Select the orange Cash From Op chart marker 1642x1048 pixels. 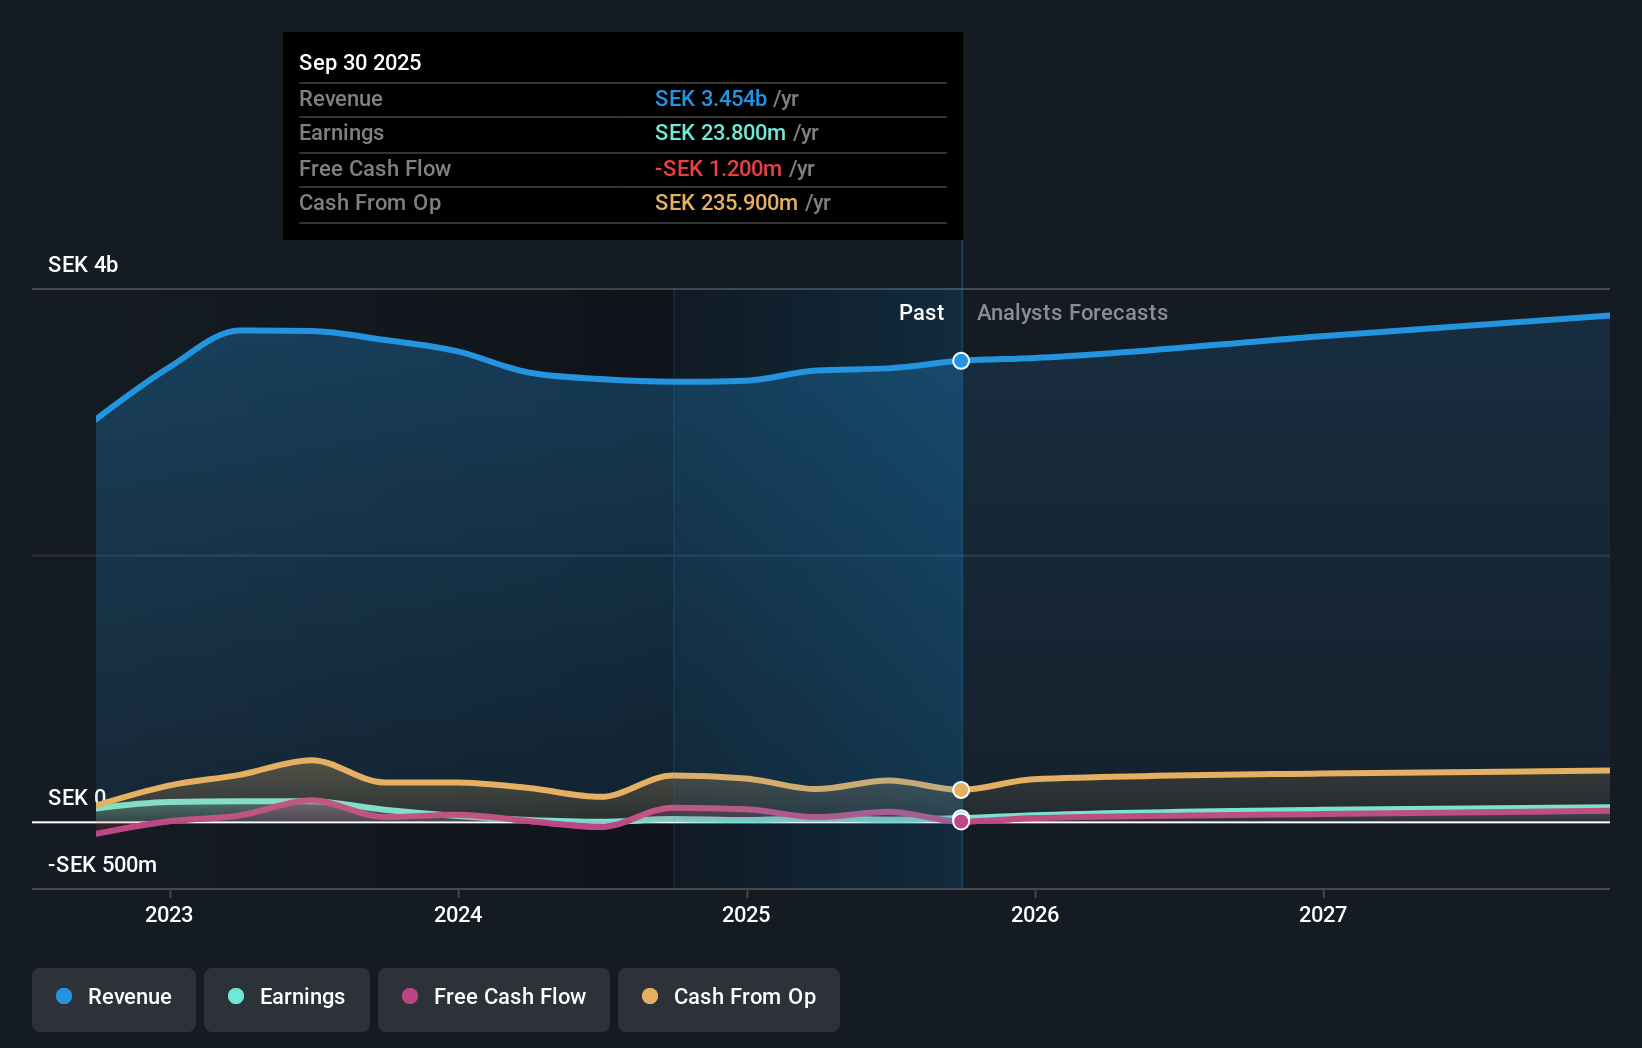pyautogui.click(x=961, y=789)
